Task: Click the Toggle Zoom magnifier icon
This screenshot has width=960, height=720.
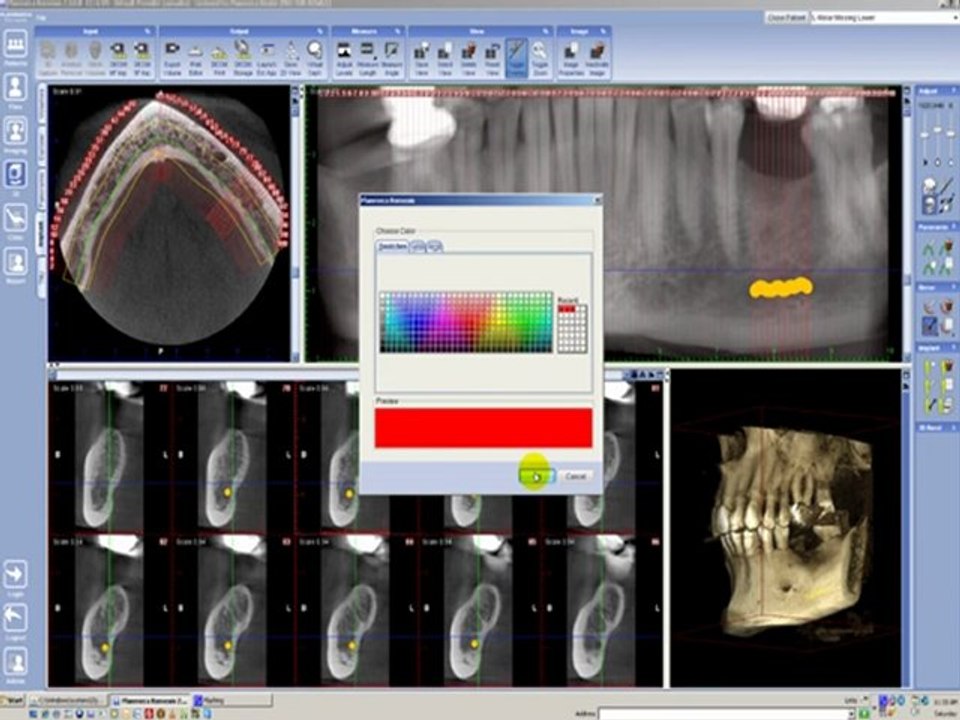Action: pos(539,59)
